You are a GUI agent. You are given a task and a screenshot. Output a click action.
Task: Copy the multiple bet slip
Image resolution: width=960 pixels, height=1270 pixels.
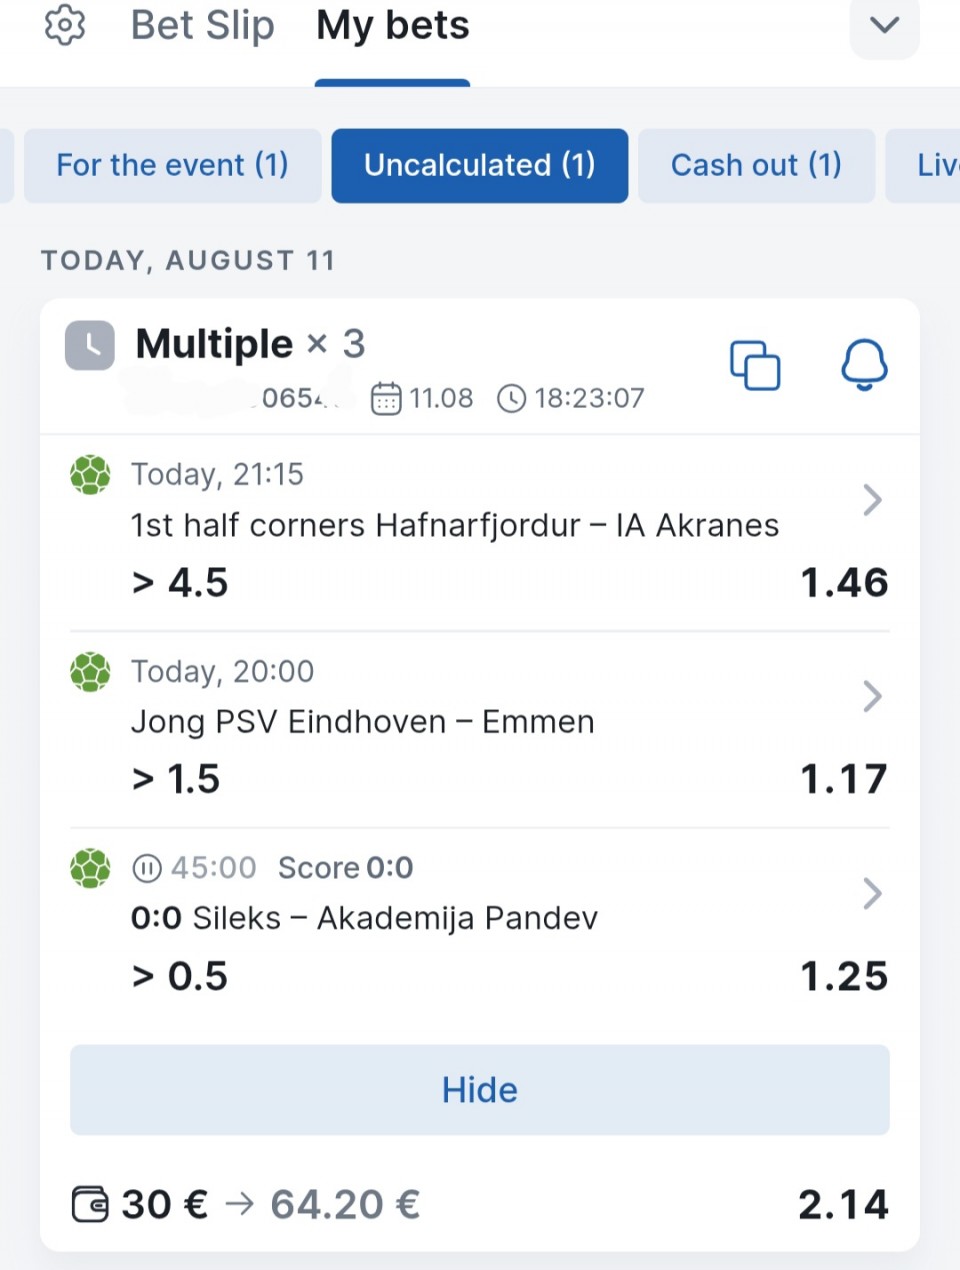755,365
